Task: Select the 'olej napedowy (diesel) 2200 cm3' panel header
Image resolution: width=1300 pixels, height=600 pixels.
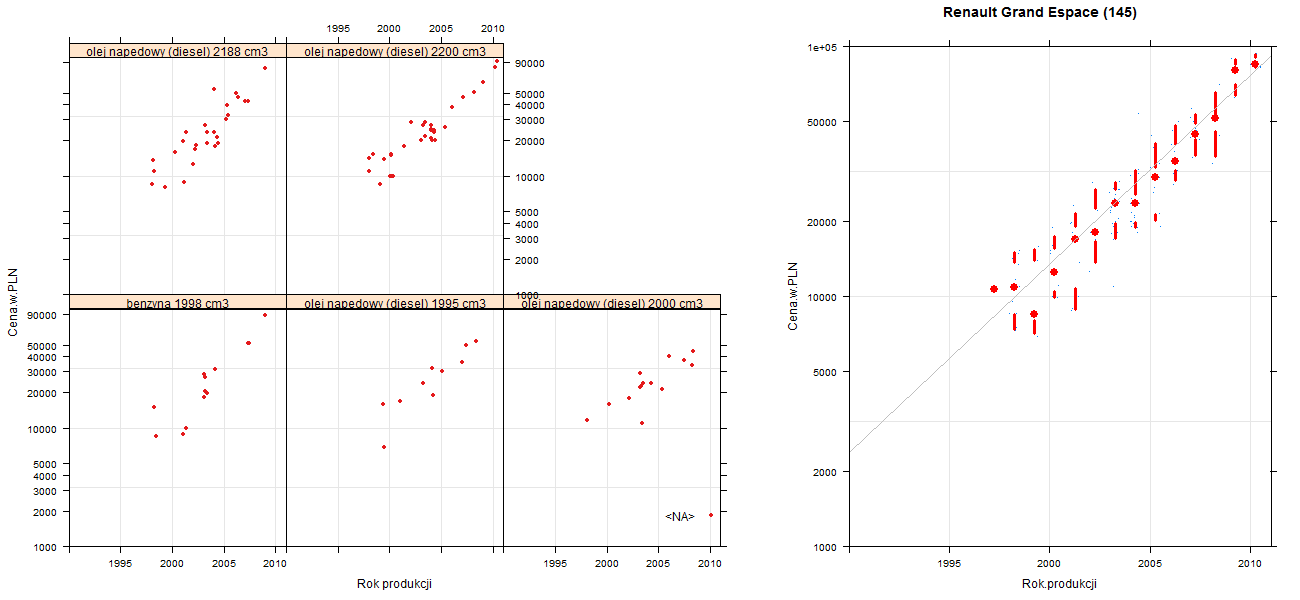Action: 395,51
